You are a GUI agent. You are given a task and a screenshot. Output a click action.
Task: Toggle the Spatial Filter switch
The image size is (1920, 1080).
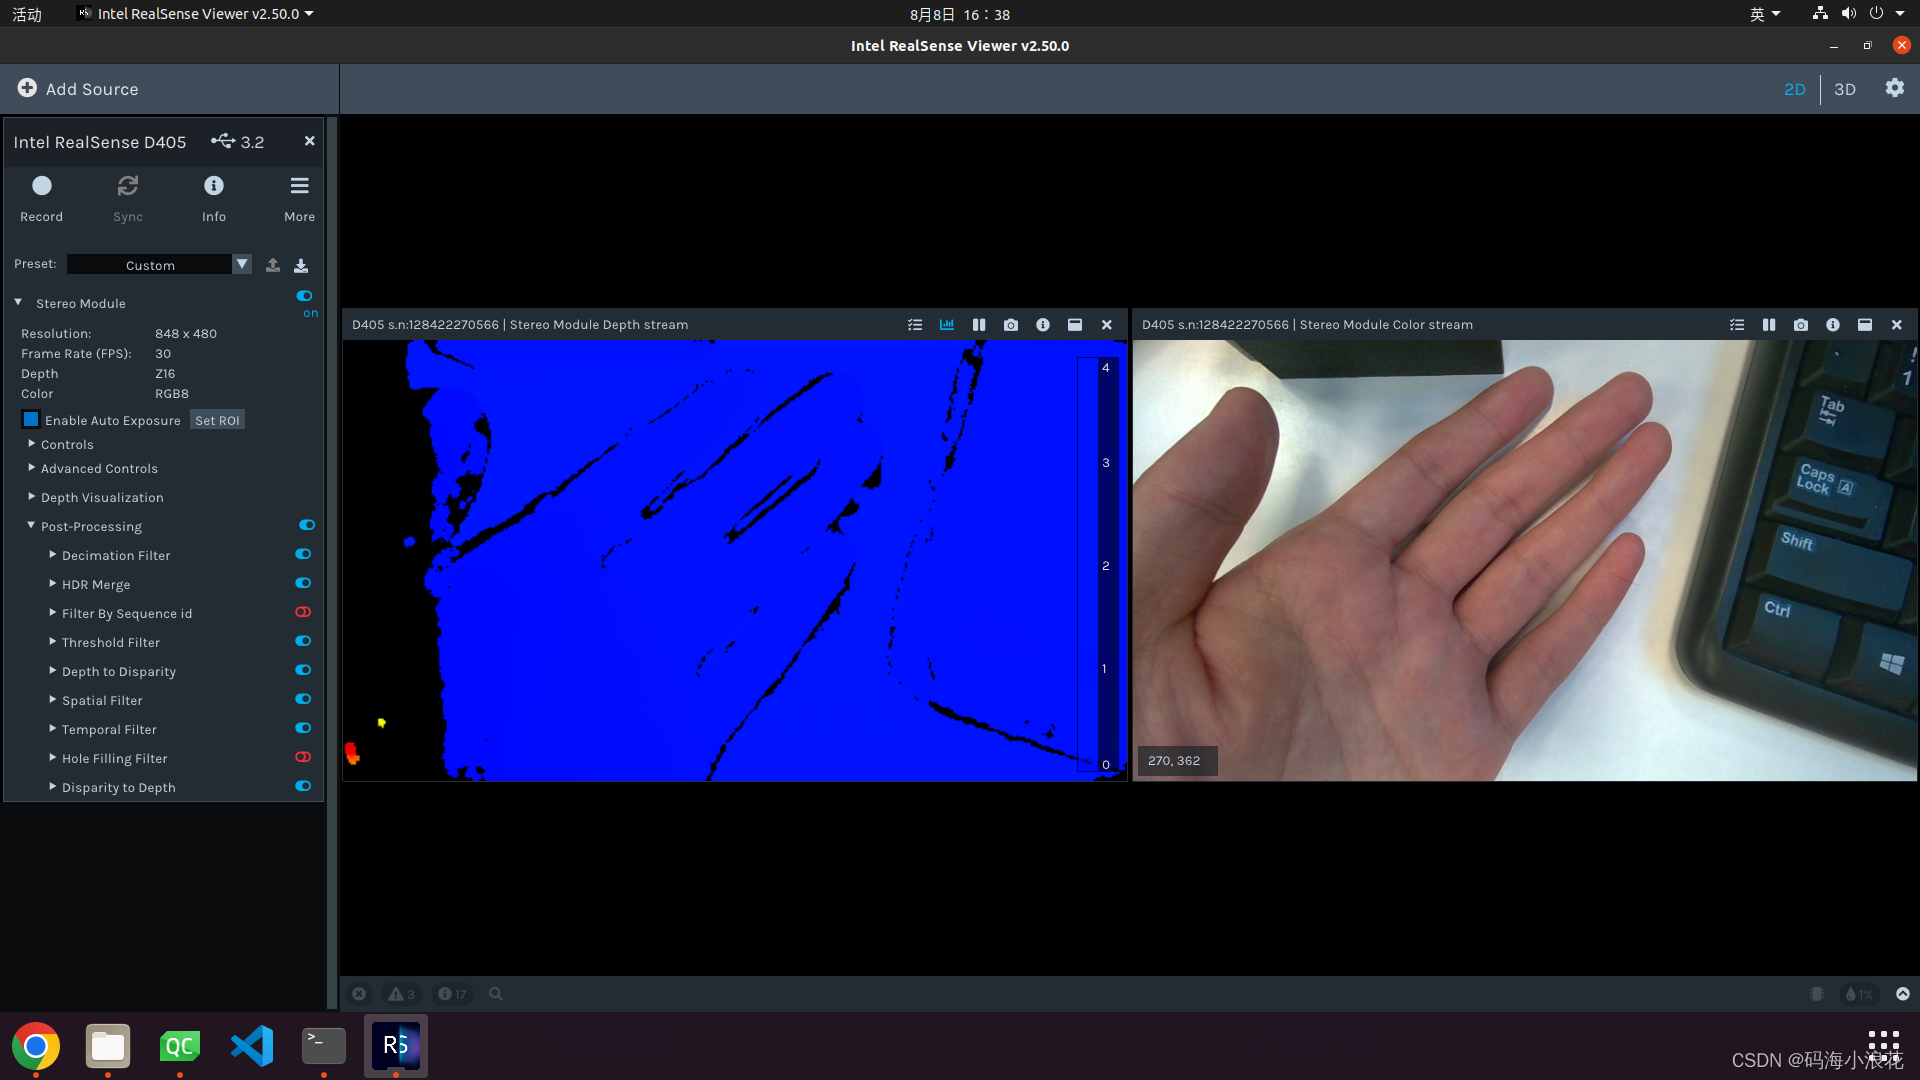click(x=303, y=699)
